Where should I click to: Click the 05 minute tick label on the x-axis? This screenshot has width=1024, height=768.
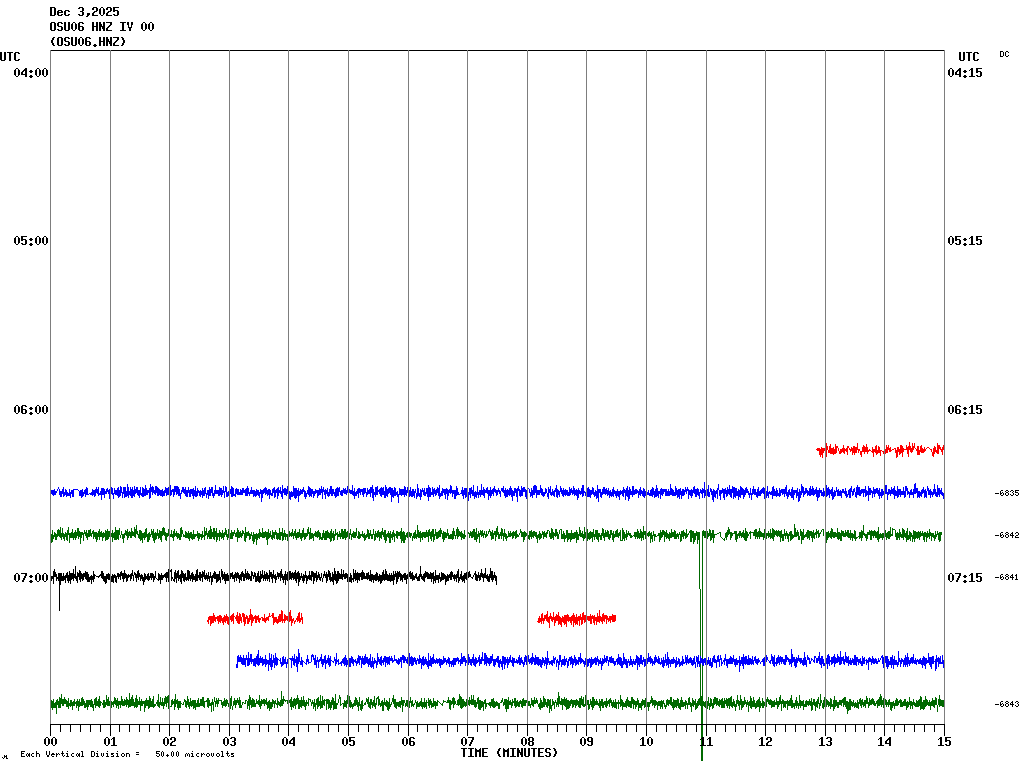click(x=348, y=742)
